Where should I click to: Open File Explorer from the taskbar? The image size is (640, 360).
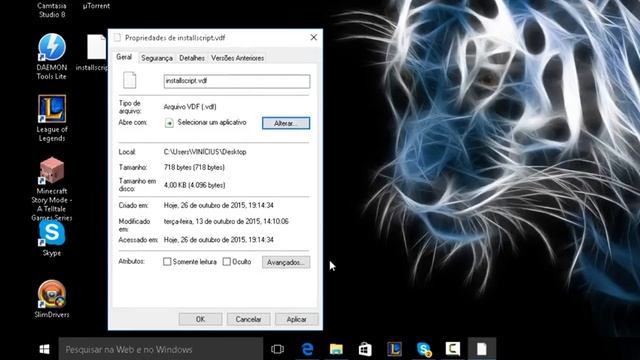[336, 349]
